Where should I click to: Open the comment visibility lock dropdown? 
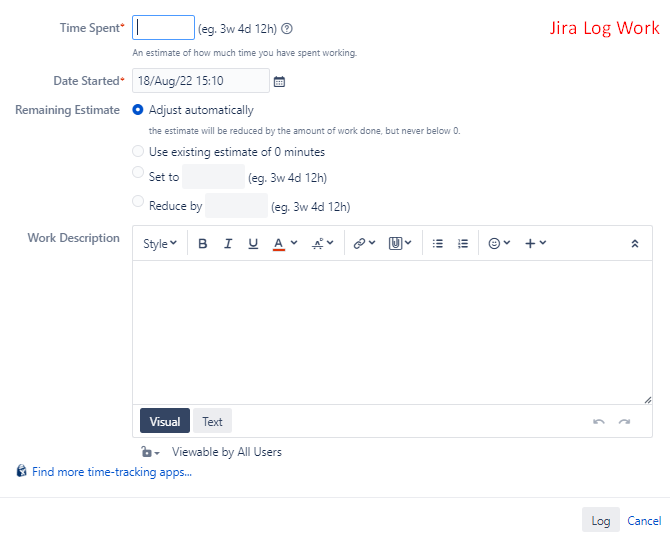(x=150, y=452)
